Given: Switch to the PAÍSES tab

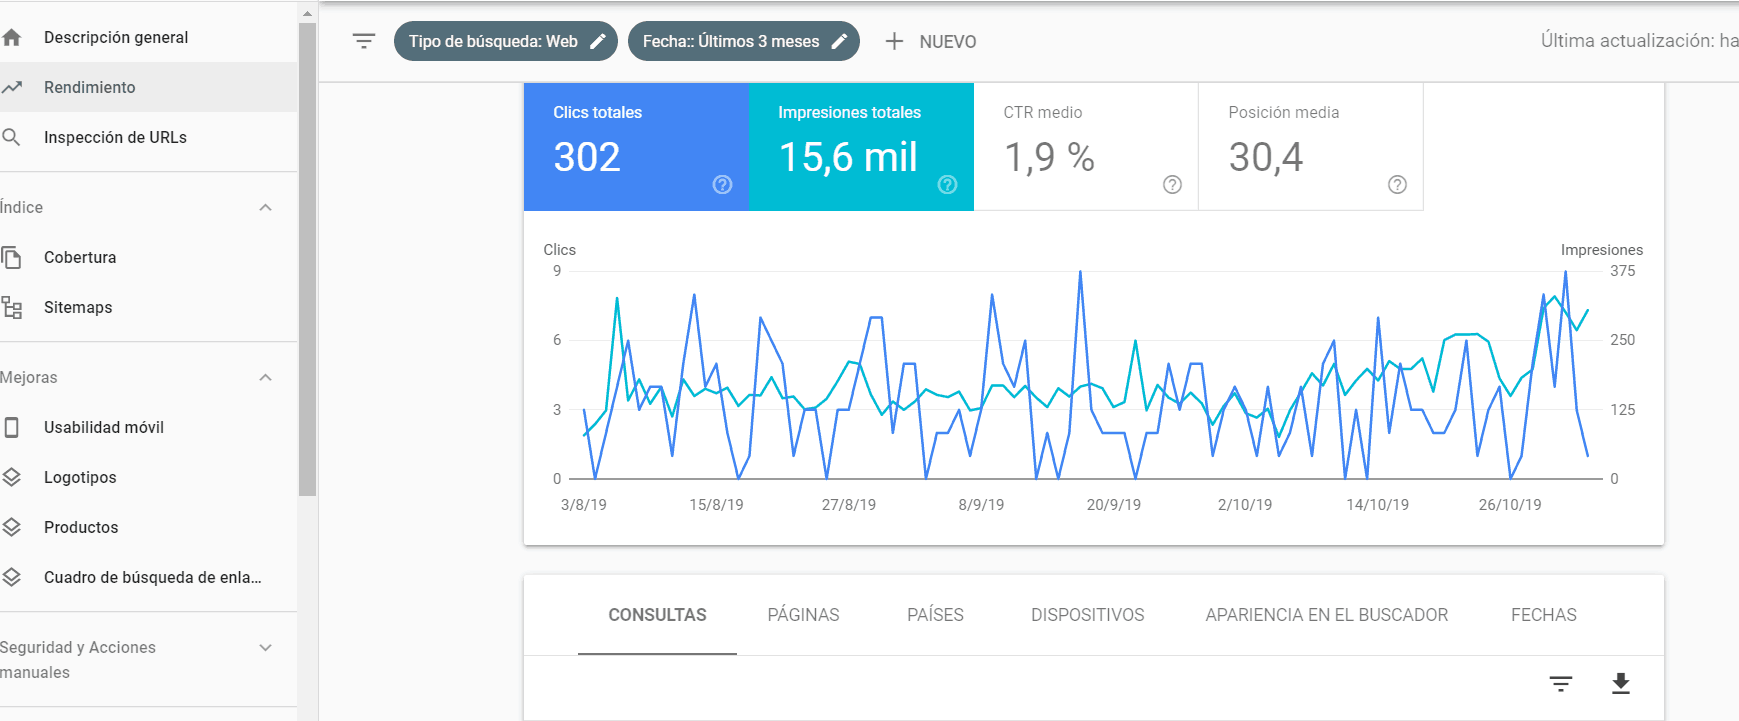Looking at the screenshot, I should [x=935, y=615].
